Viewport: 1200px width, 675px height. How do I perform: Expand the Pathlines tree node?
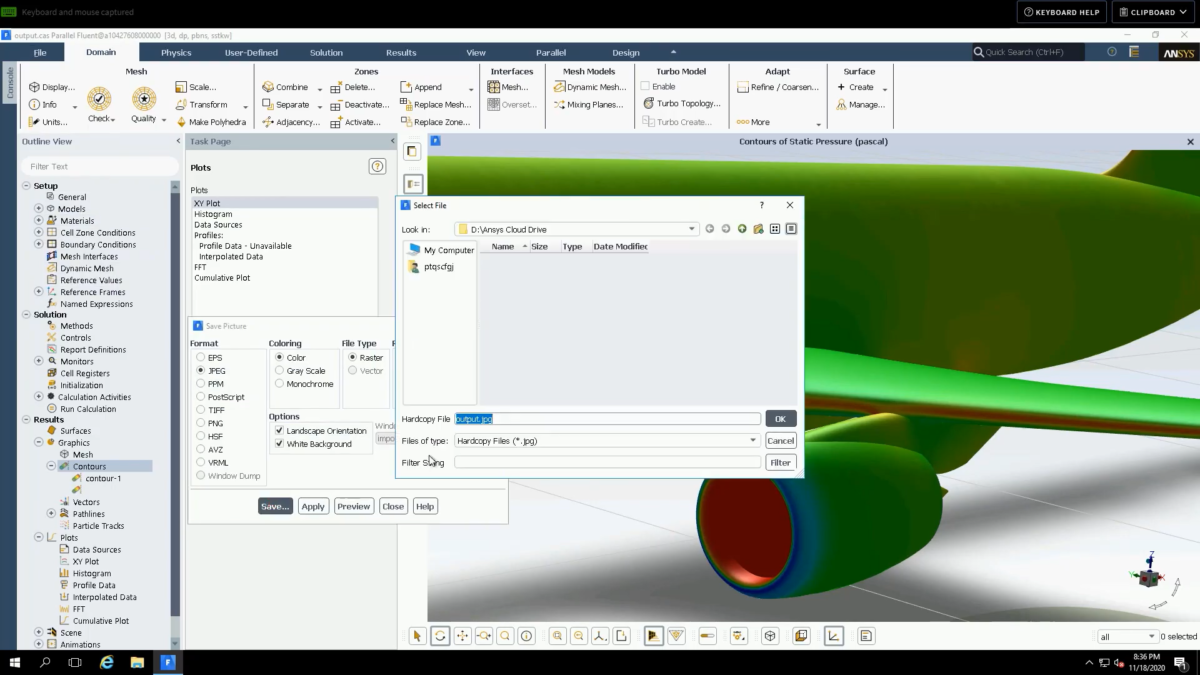click(x=51, y=513)
